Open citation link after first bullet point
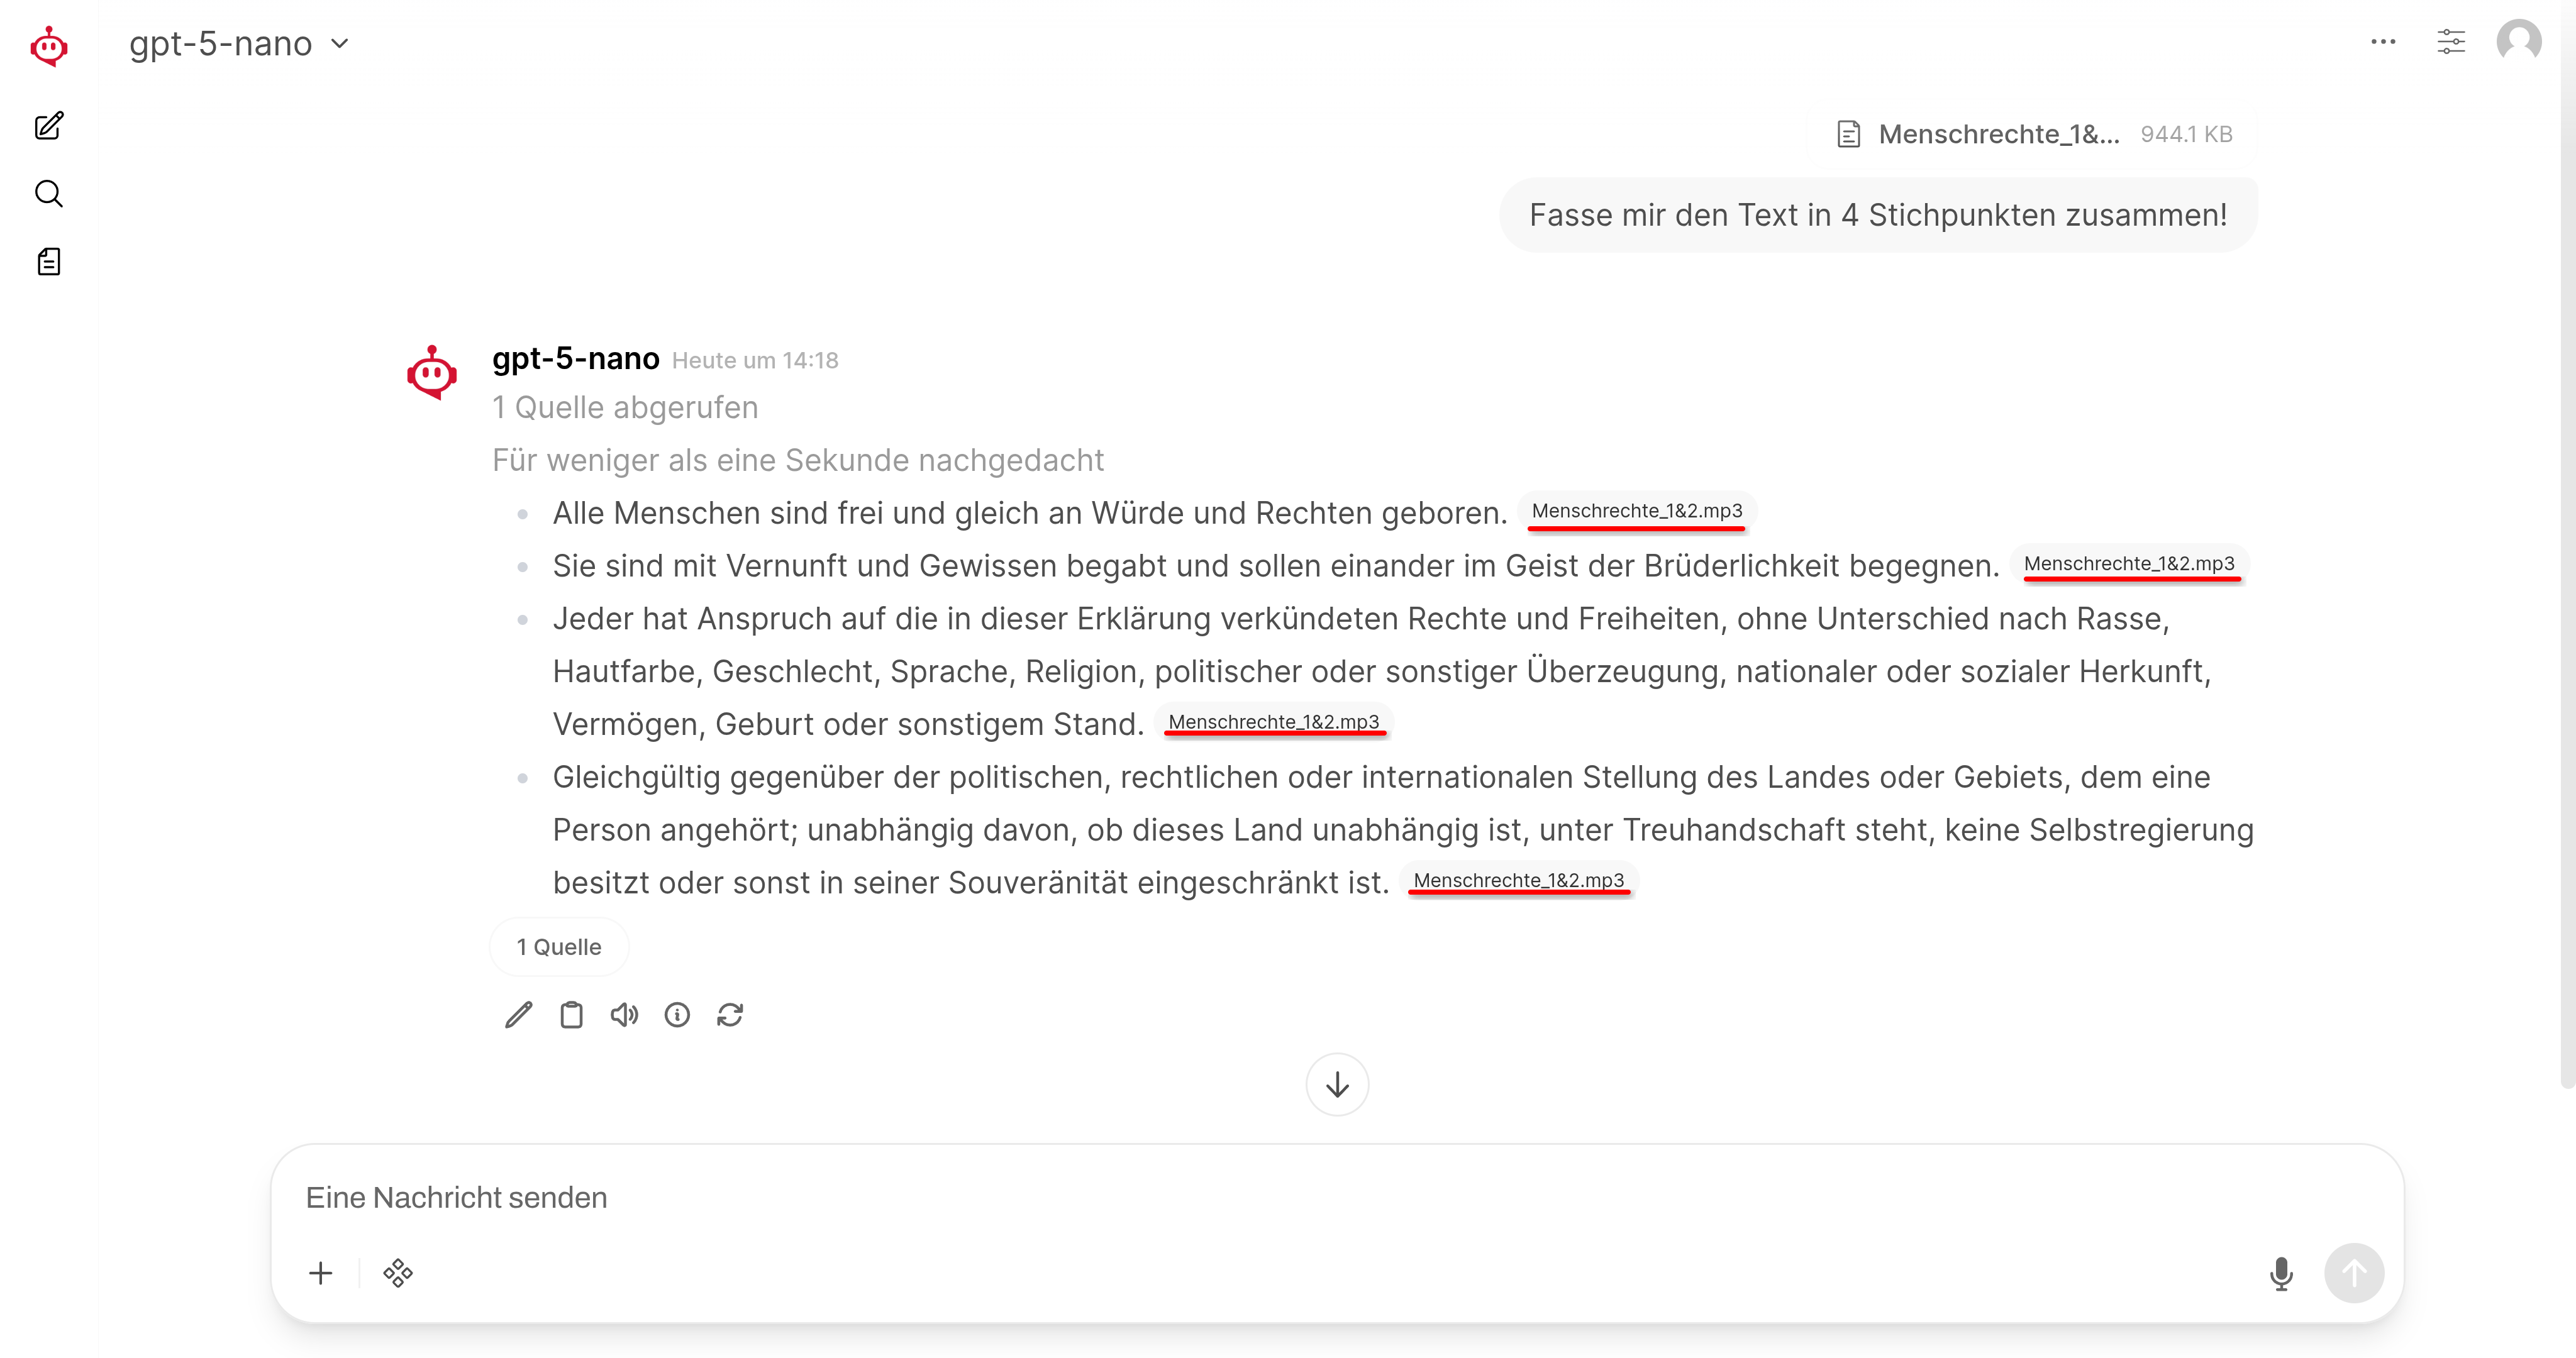 [1636, 511]
